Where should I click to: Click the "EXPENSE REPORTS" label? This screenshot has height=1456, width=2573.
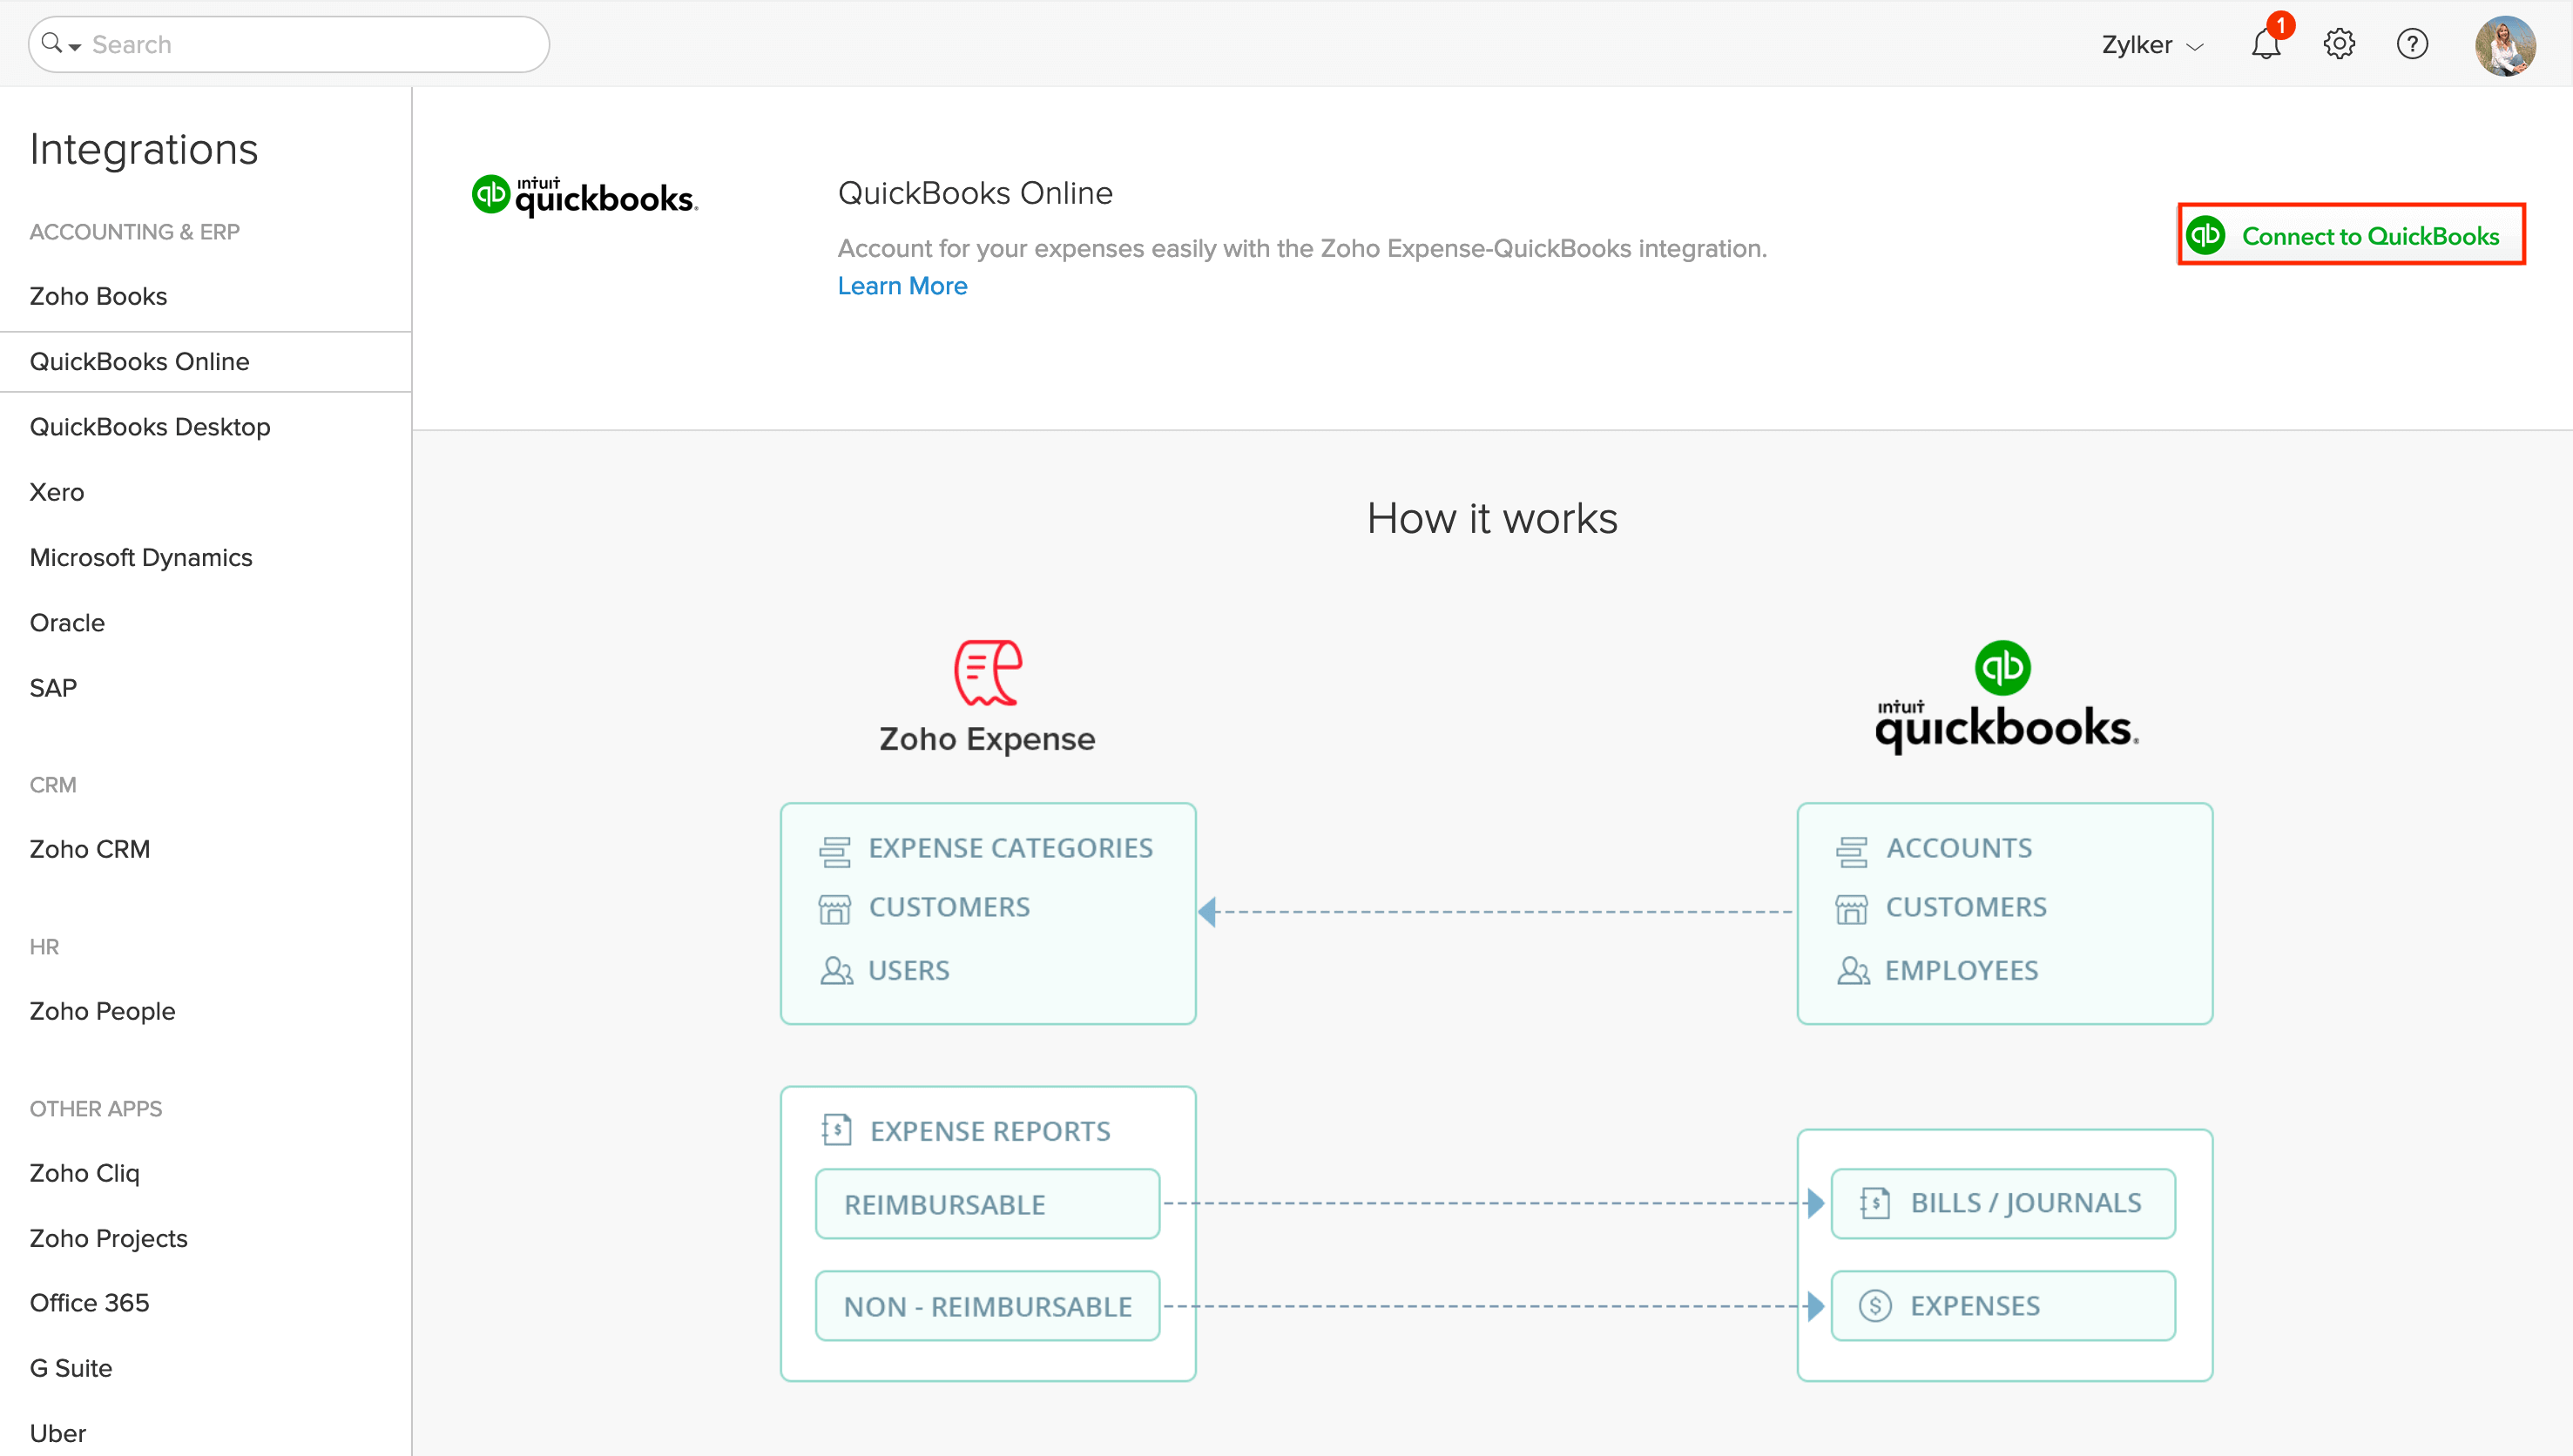(990, 1131)
